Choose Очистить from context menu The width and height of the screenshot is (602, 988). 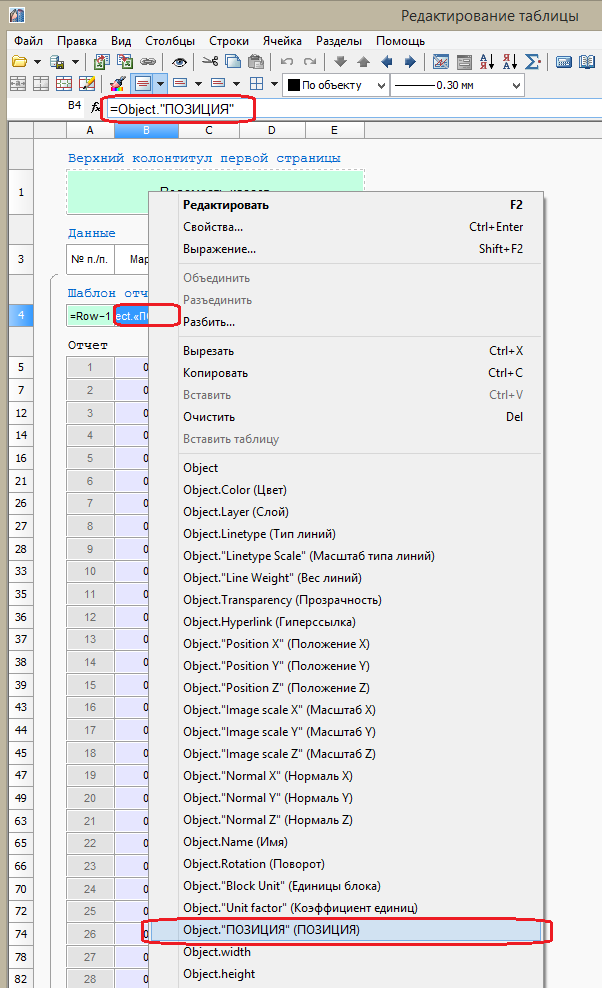pos(346,417)
